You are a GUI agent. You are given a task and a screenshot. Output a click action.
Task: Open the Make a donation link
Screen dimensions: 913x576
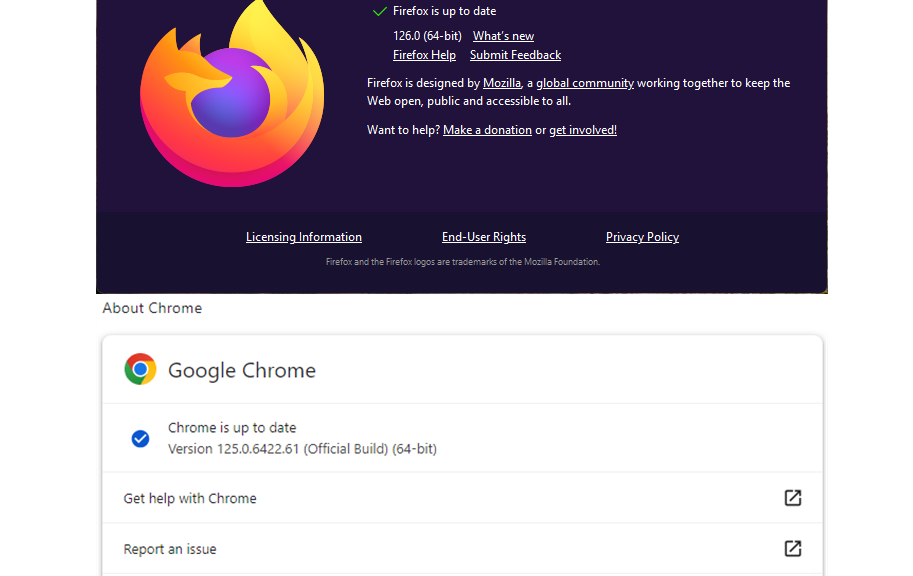pyautogui.click(x=487, y=130)
